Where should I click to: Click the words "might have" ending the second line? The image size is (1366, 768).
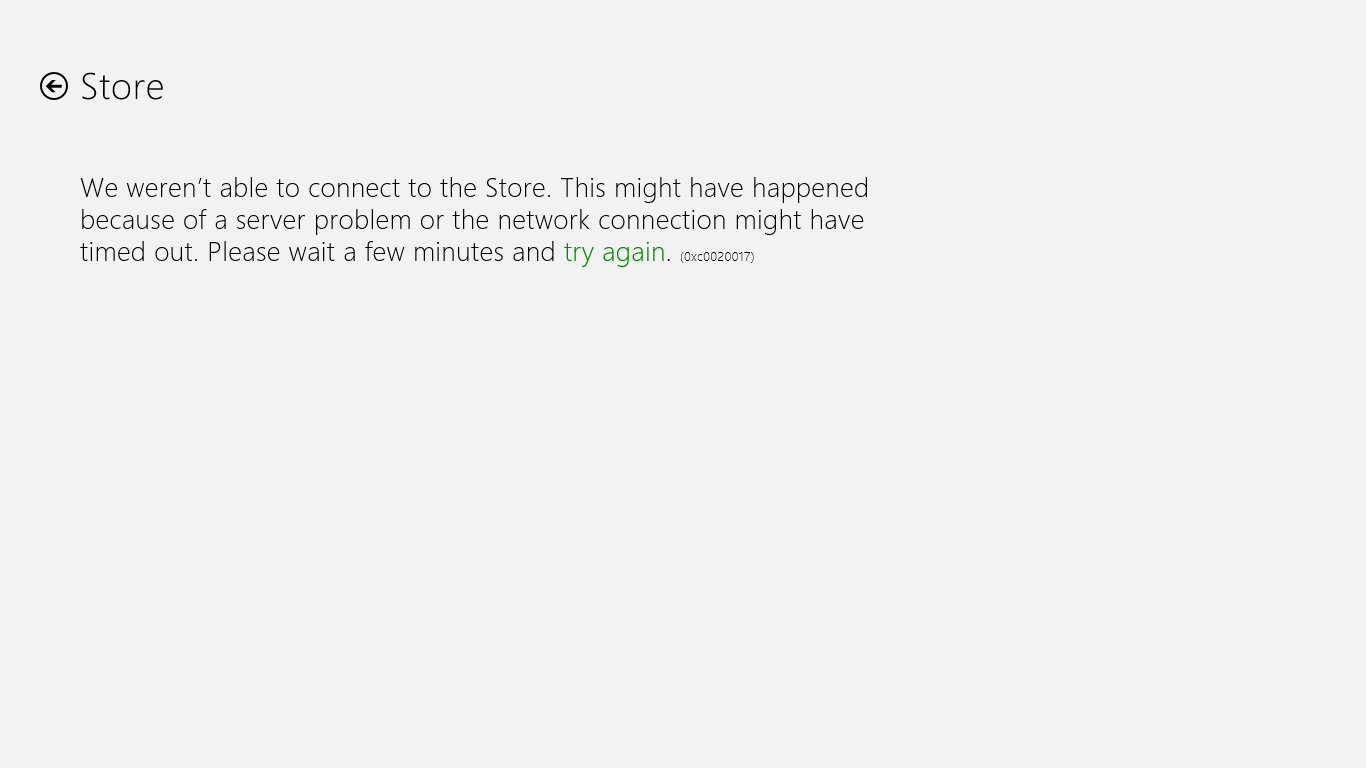pos(799,220)
